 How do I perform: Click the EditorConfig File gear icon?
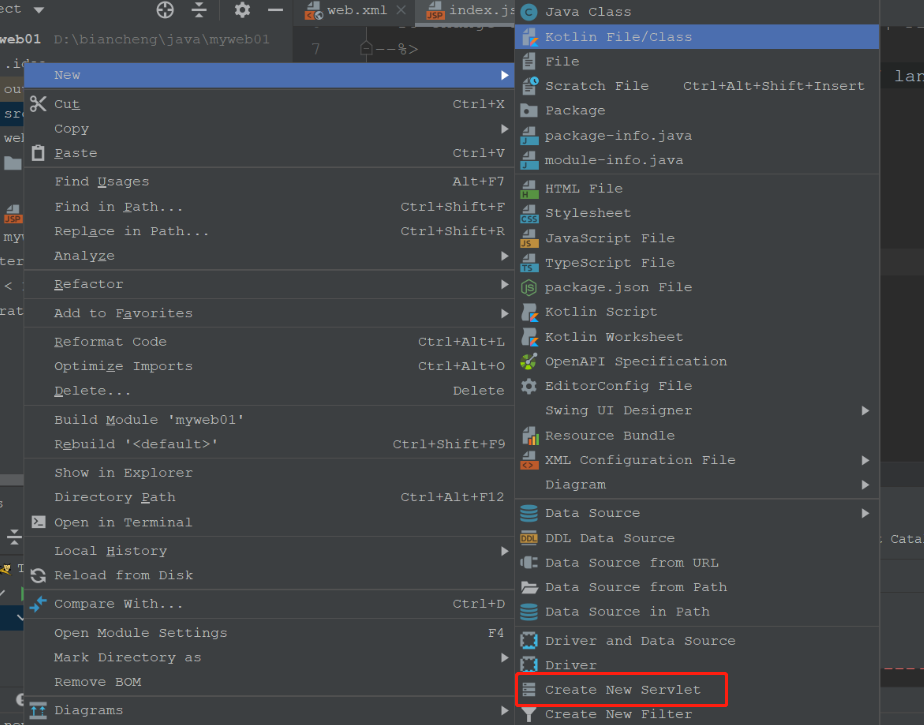pyautogui.click(x=529, y=386)
